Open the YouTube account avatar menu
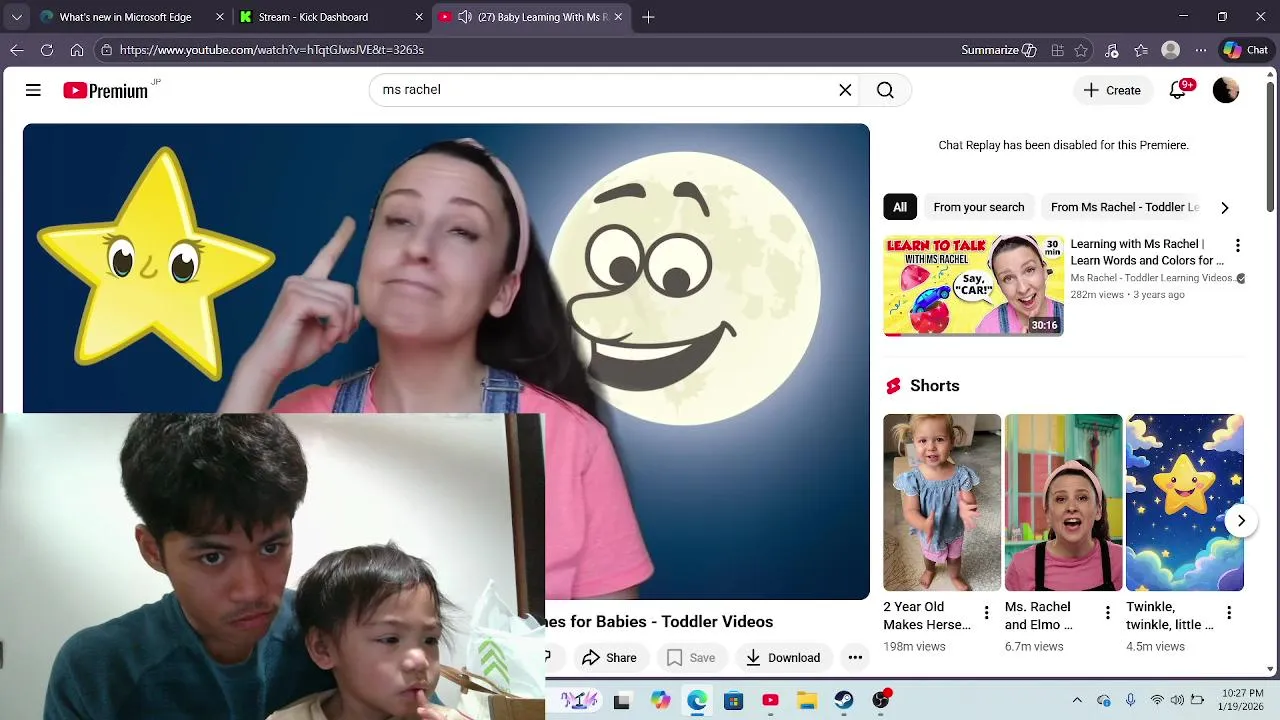Image resolution: width=1280 pixels, height=720 pixels. coord(1226,90)
